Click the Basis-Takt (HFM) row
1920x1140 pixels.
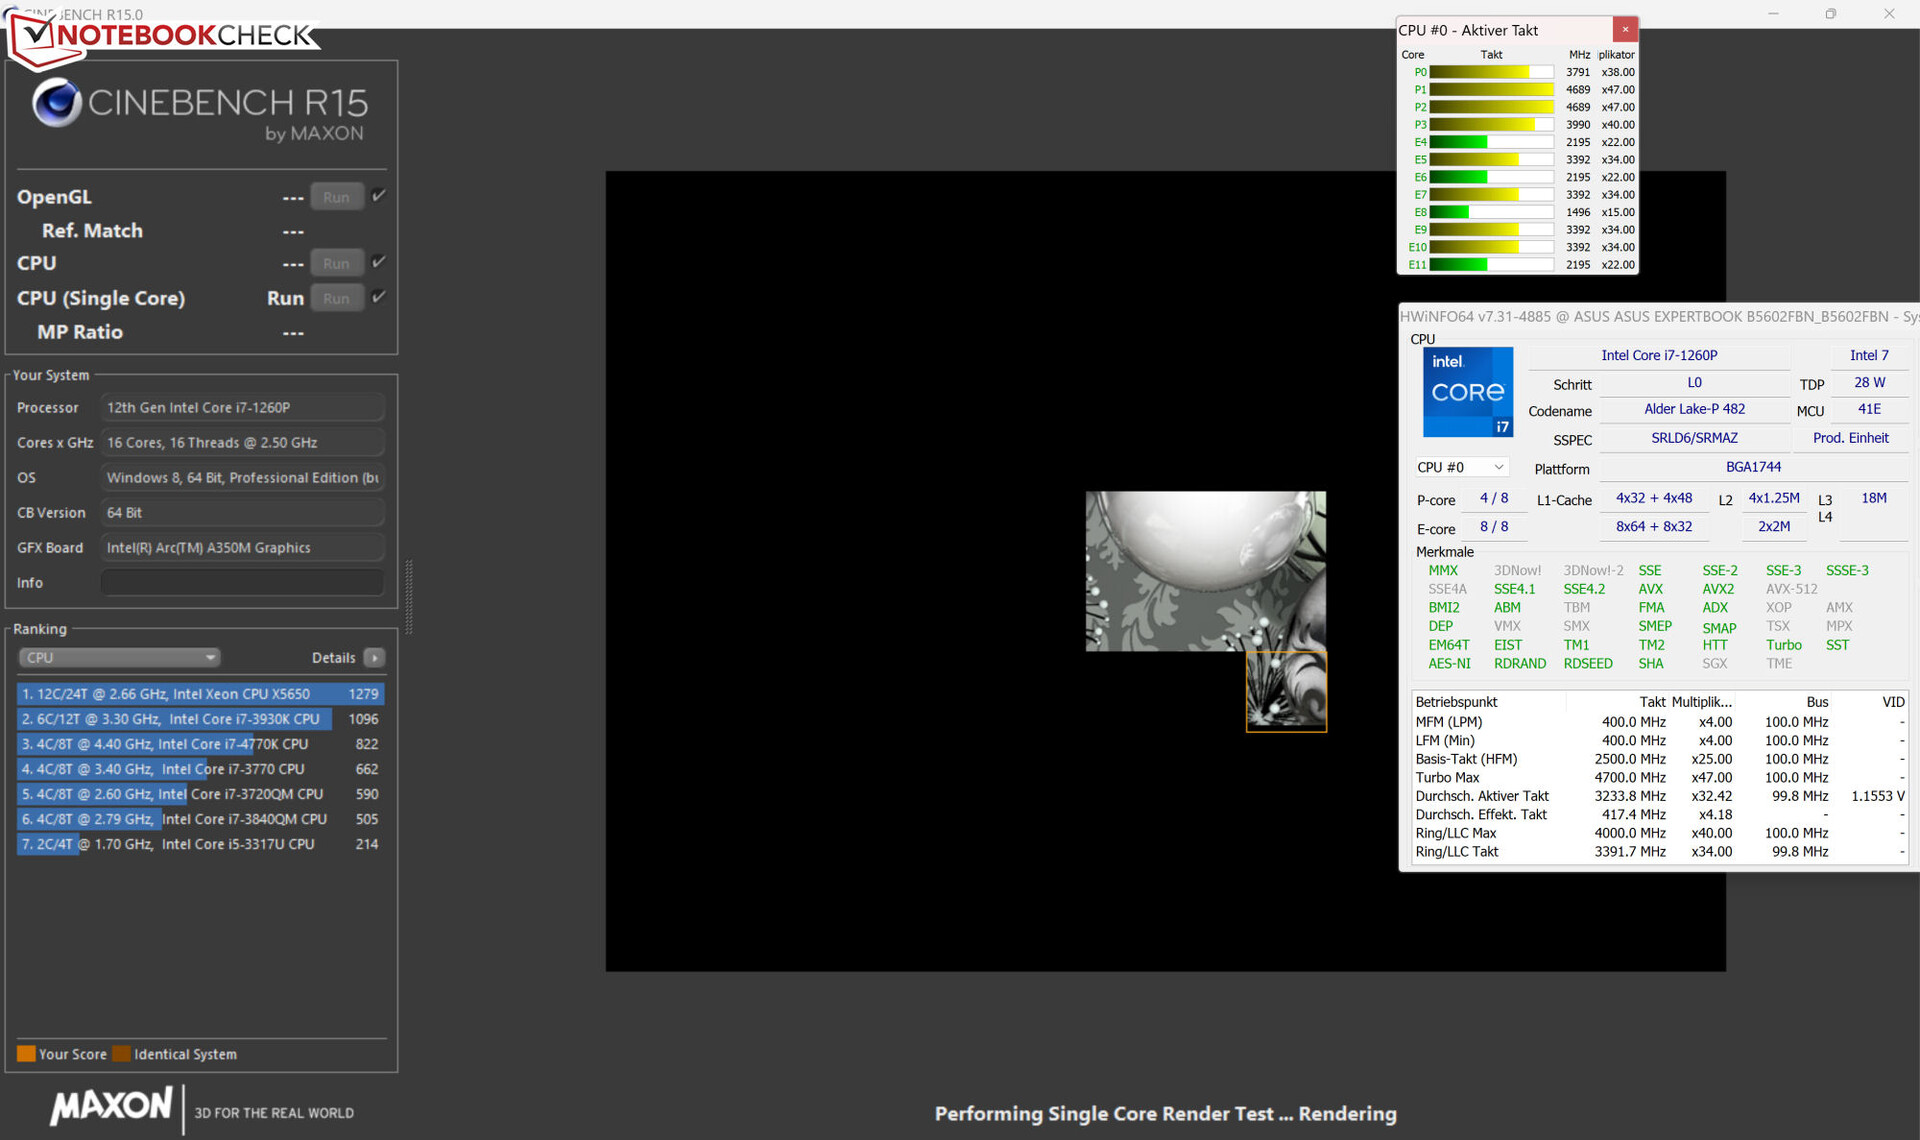point(1659,759)
